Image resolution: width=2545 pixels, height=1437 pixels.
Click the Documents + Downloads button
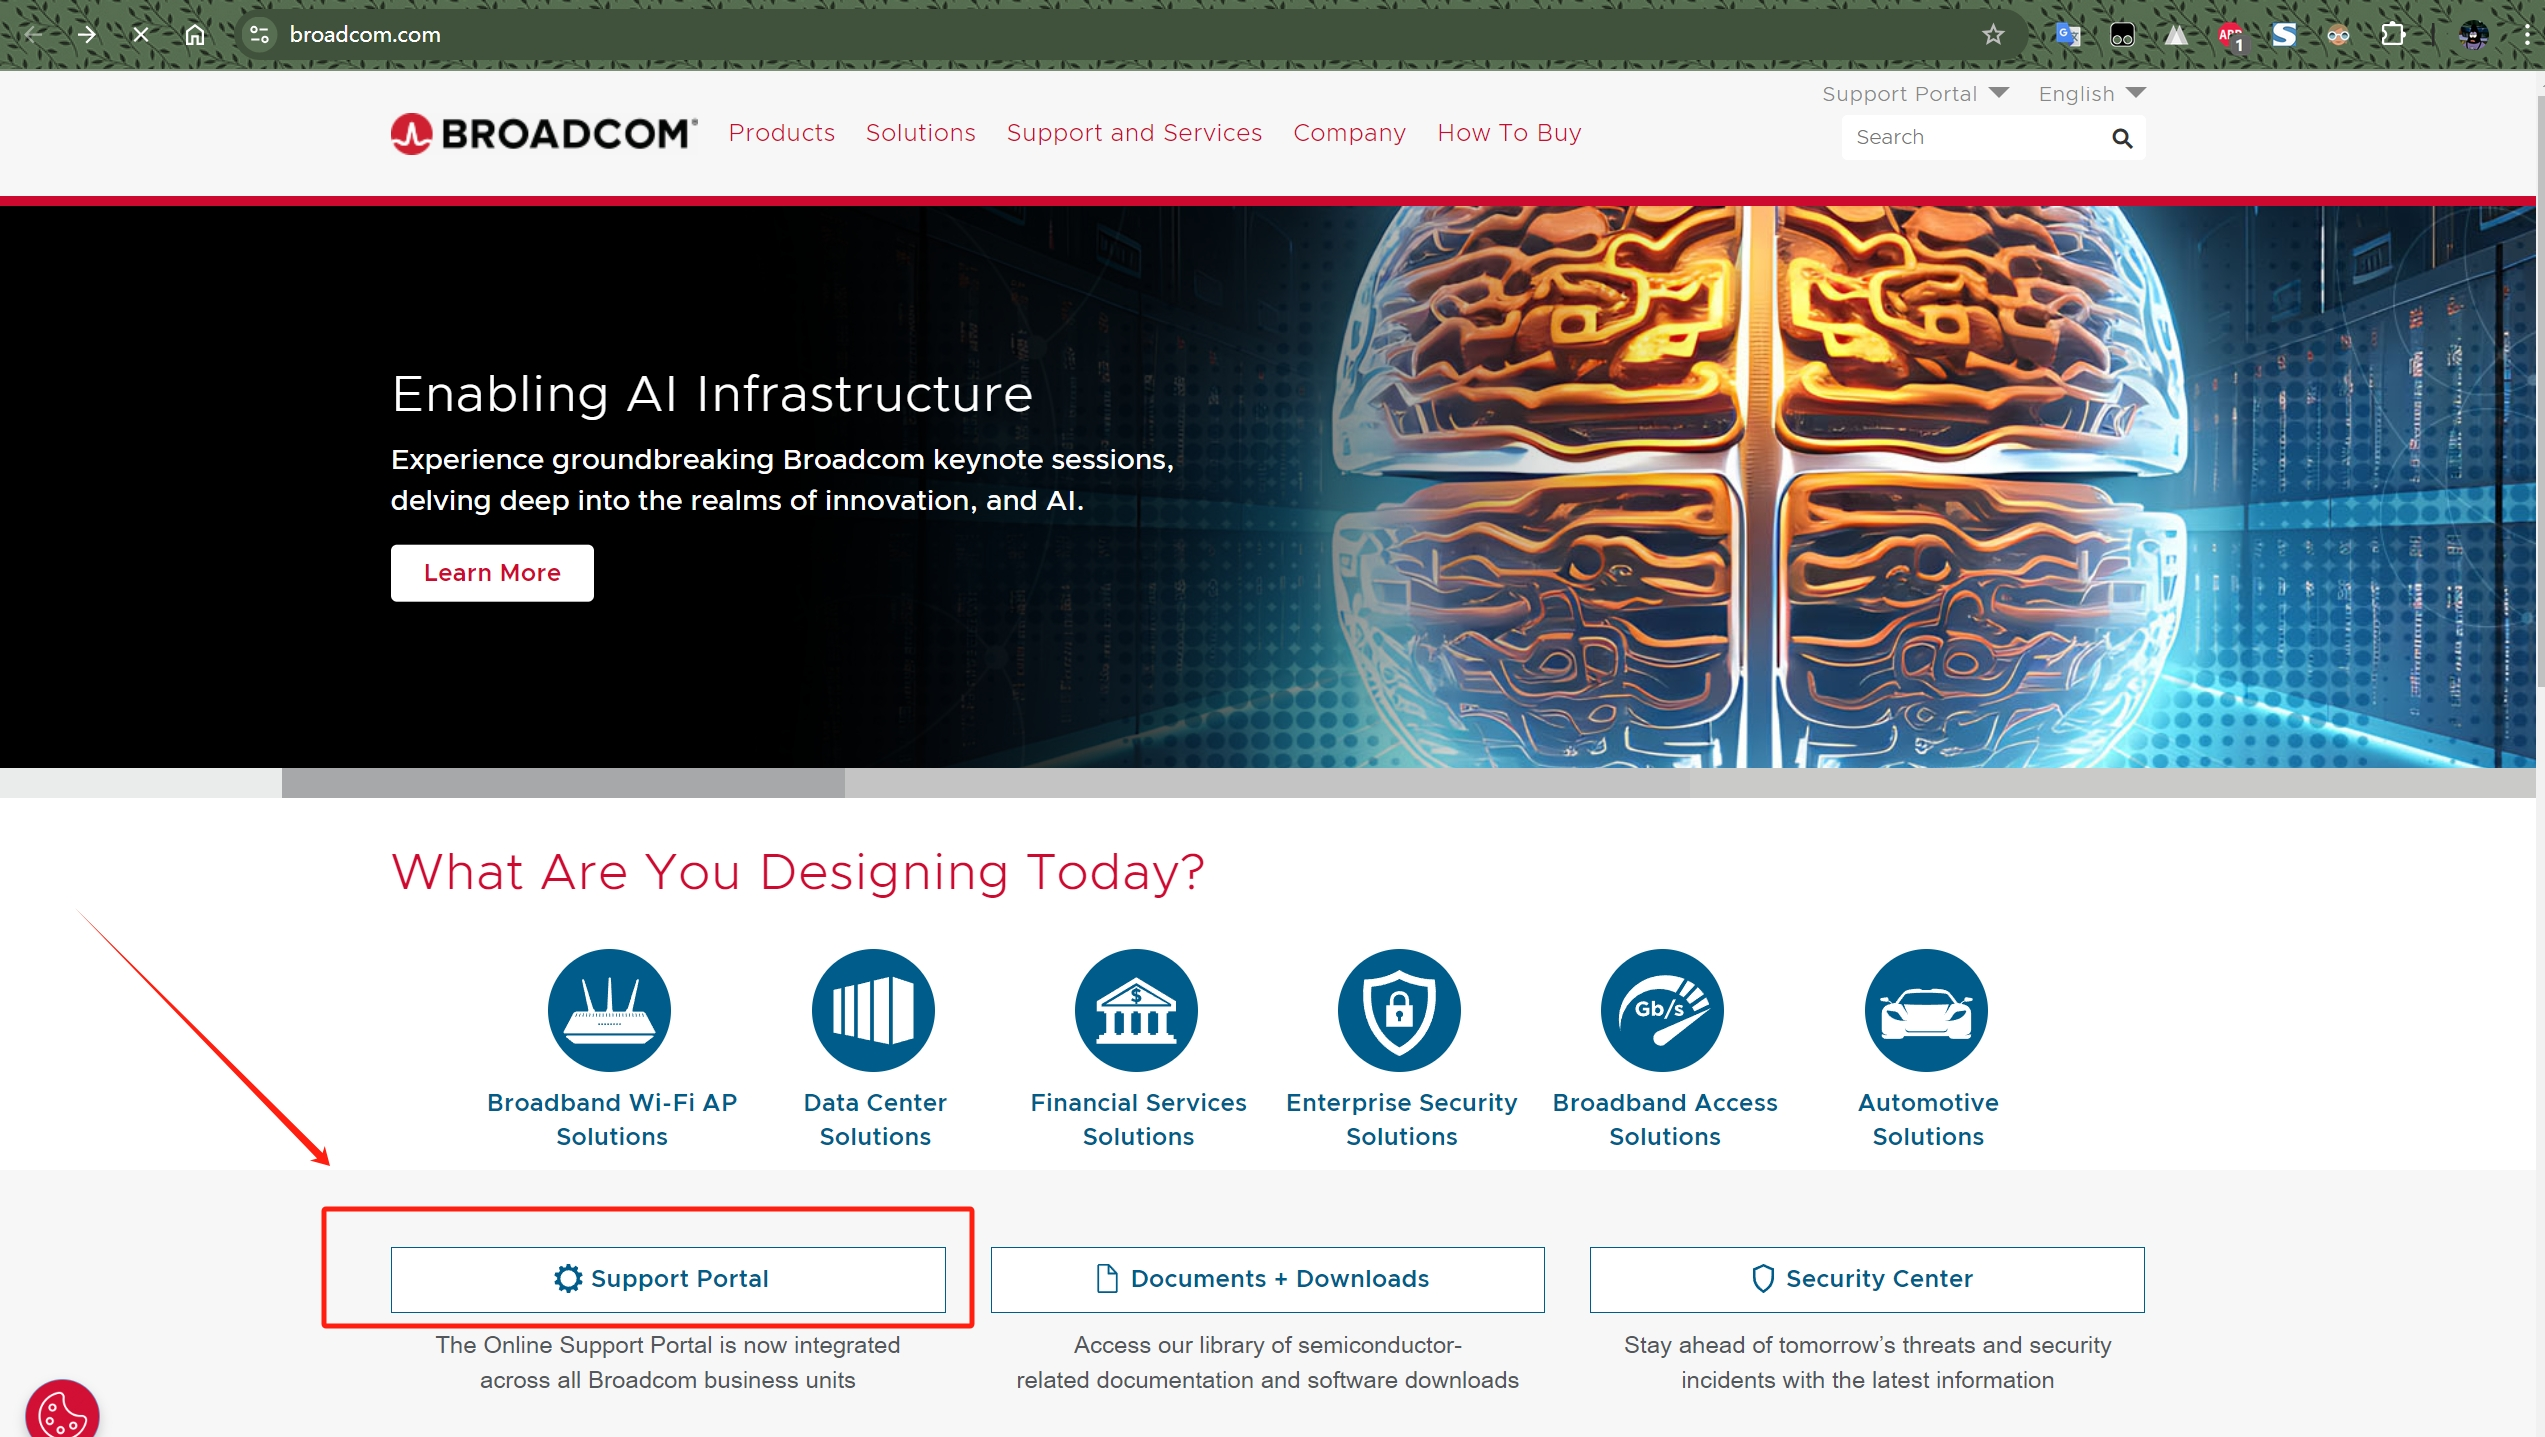pos(1267,1279)
